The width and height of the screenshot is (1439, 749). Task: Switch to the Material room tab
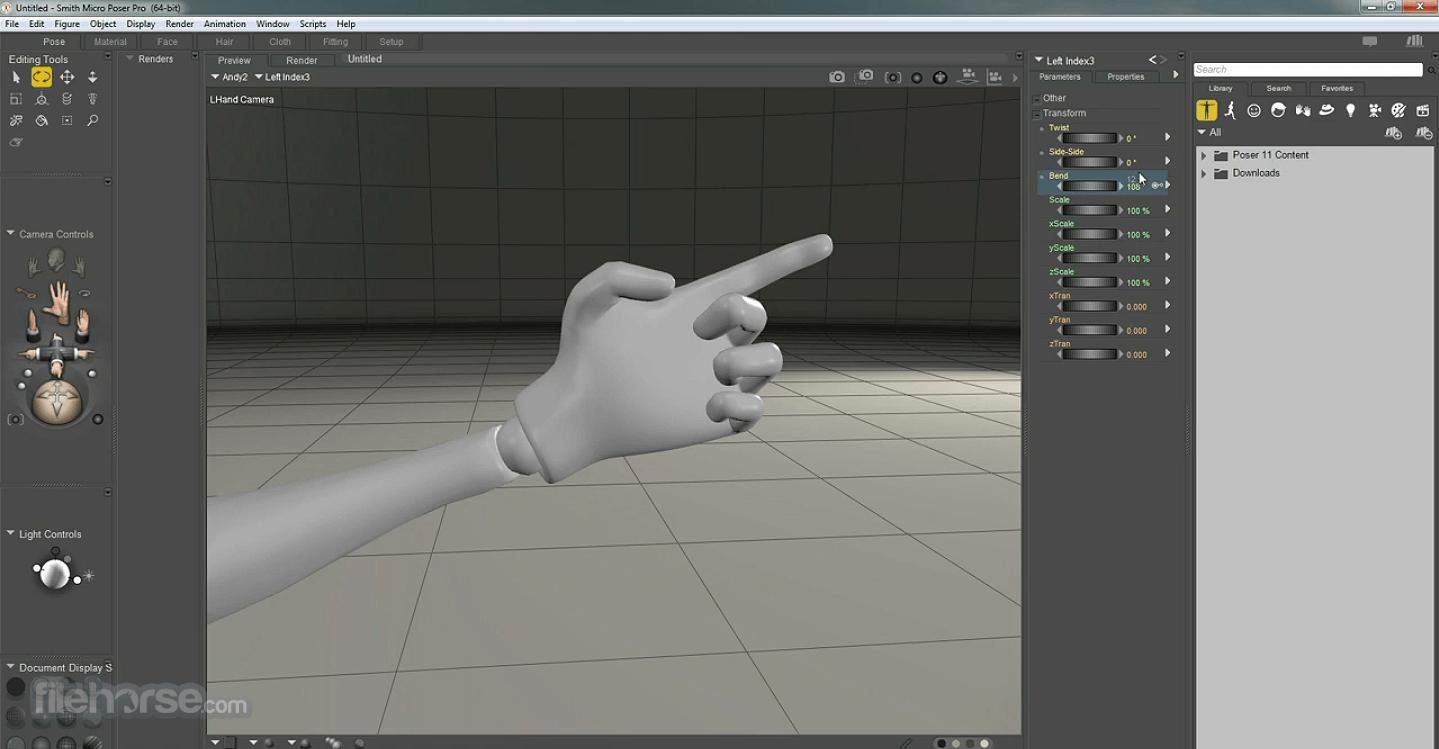point(110,42)
